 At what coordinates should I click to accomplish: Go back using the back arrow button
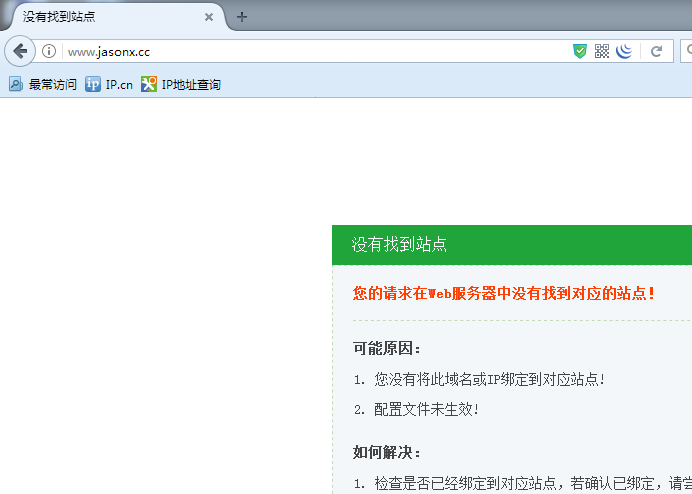(18, 51)
